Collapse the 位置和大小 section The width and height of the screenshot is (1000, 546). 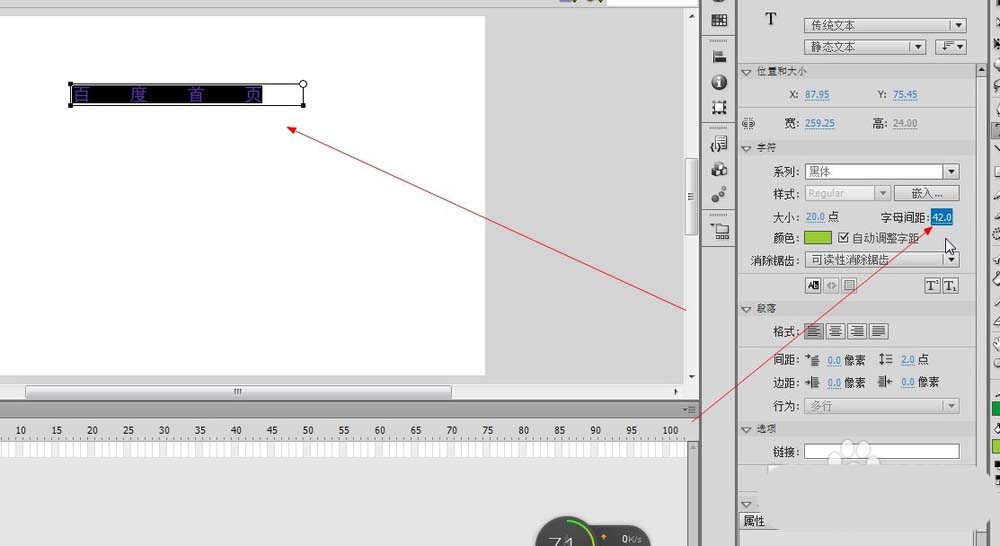[x=746, y=72]
